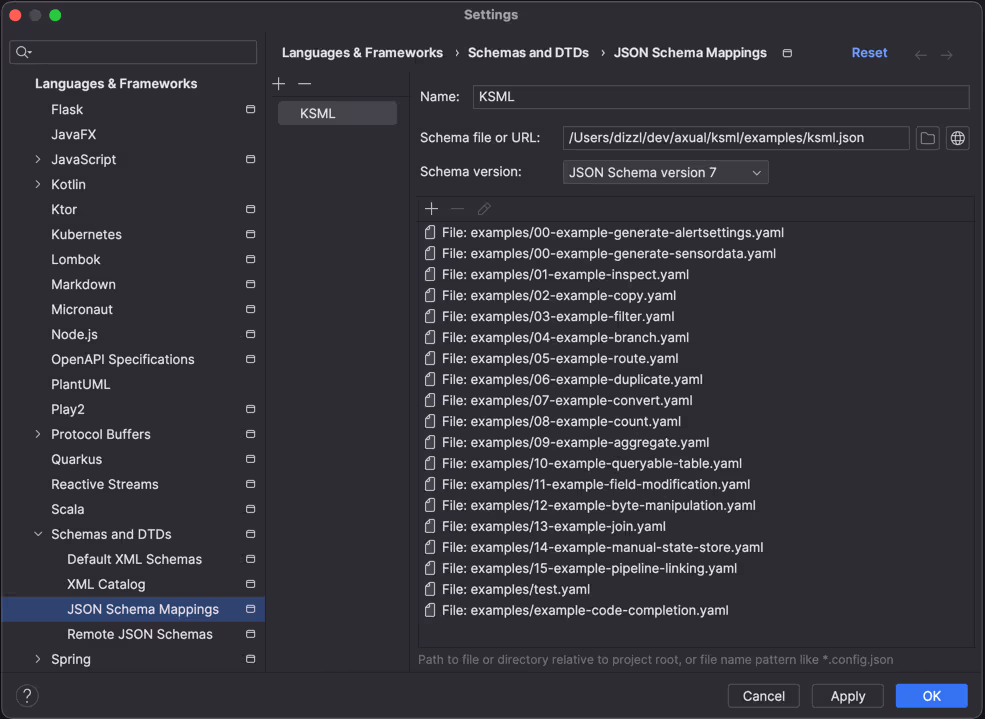Click into the Name text field

pos(721,97)
